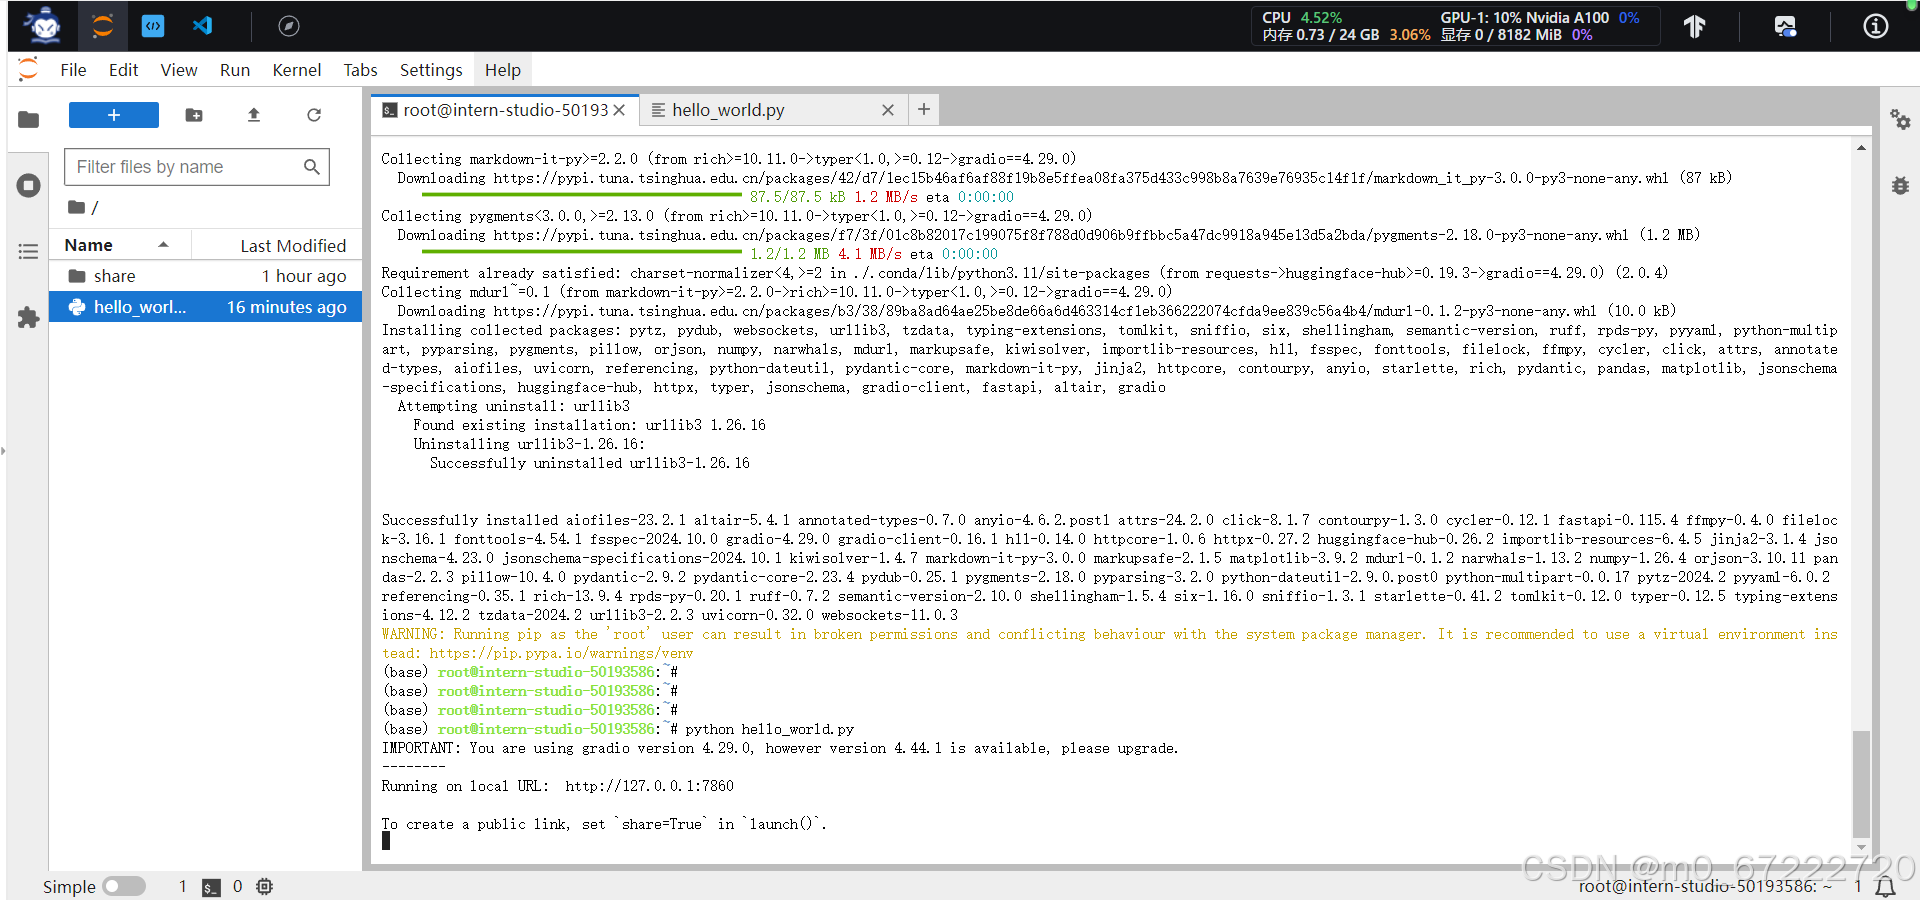This screenshot has height=900, width=1920.
Task: Open the Kernel menu
Action: click(296, 69)
